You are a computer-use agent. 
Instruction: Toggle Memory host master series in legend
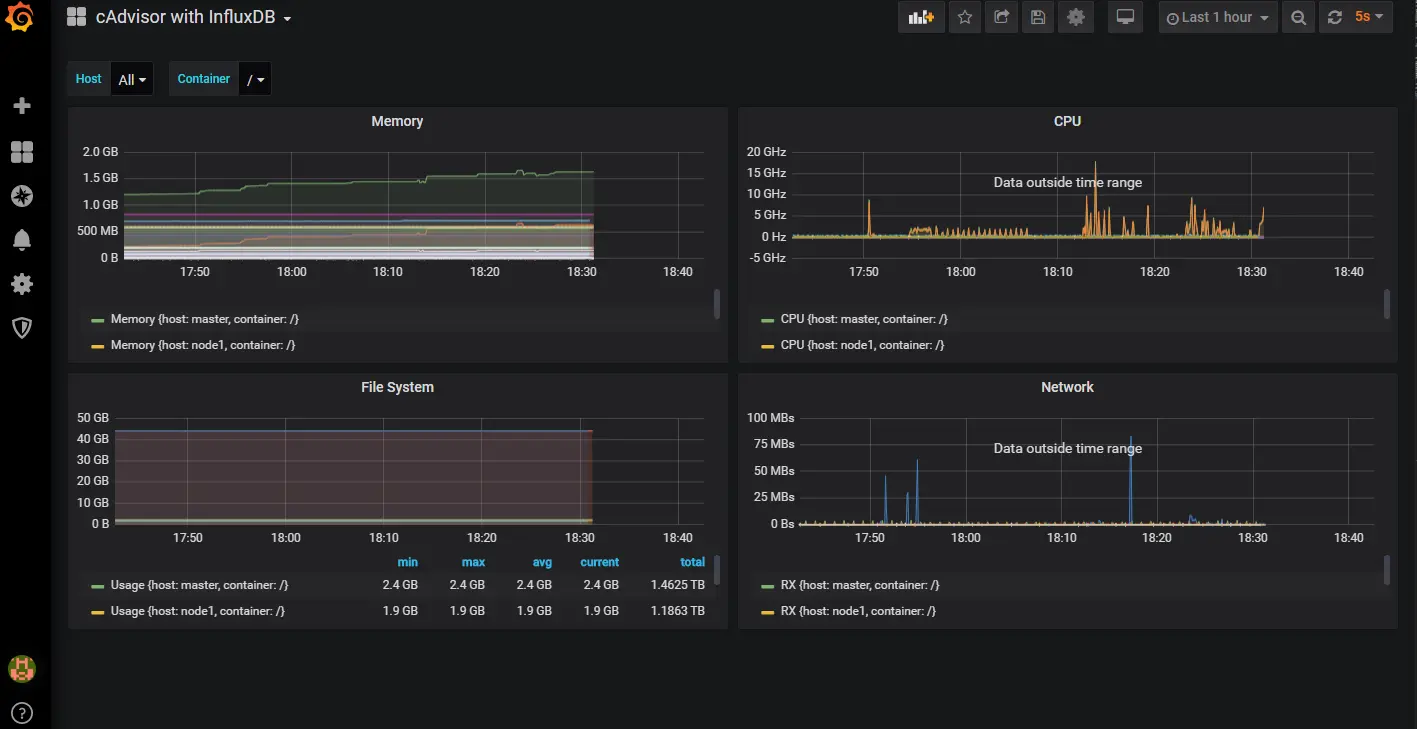(x=204, y=319)
